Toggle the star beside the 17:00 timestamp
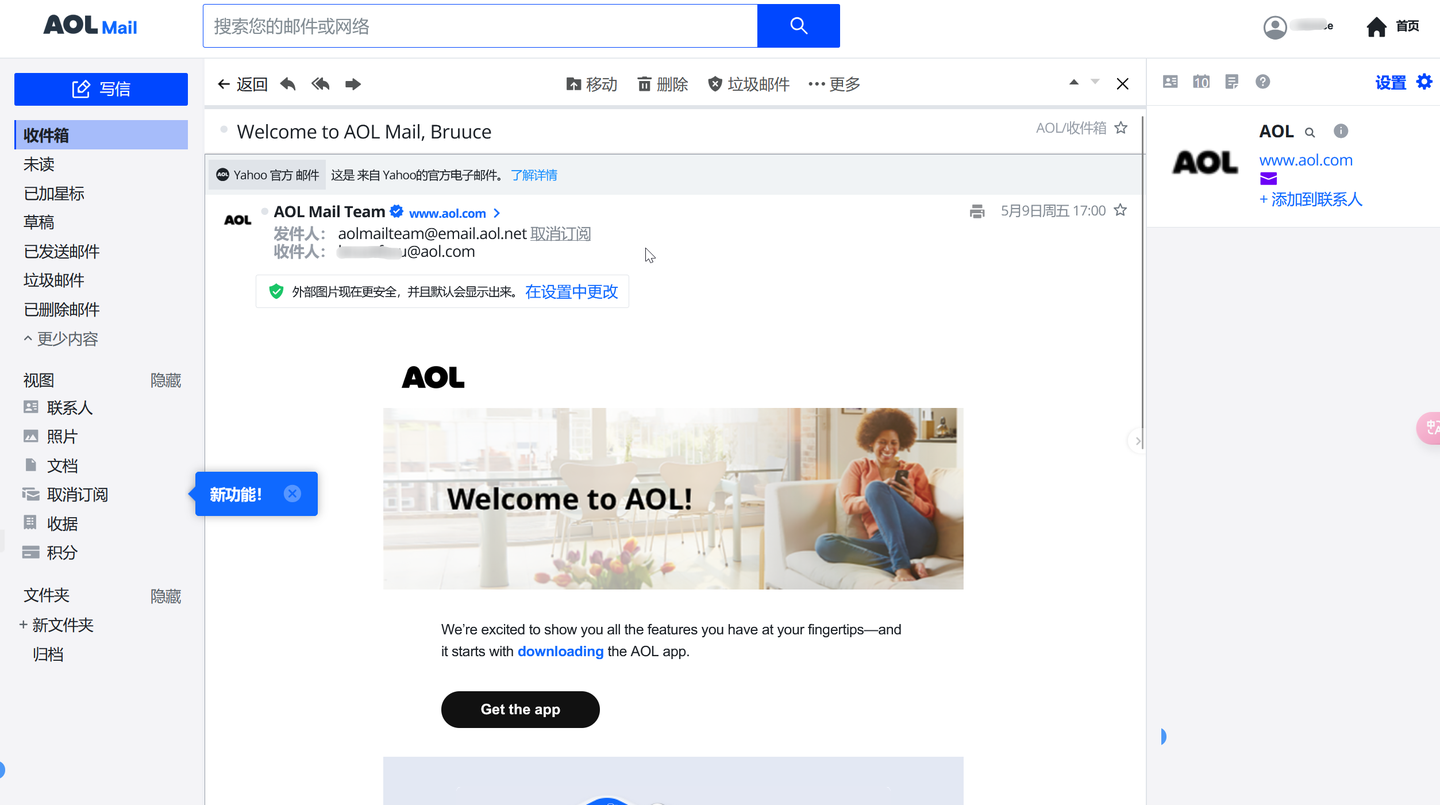 tap(1120, 210)
